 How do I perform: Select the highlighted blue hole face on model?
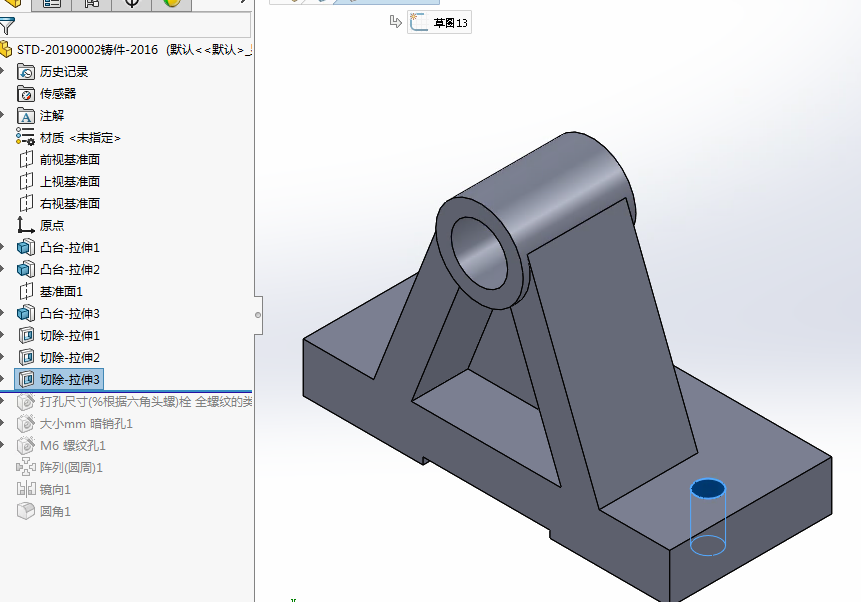point(708,488)
